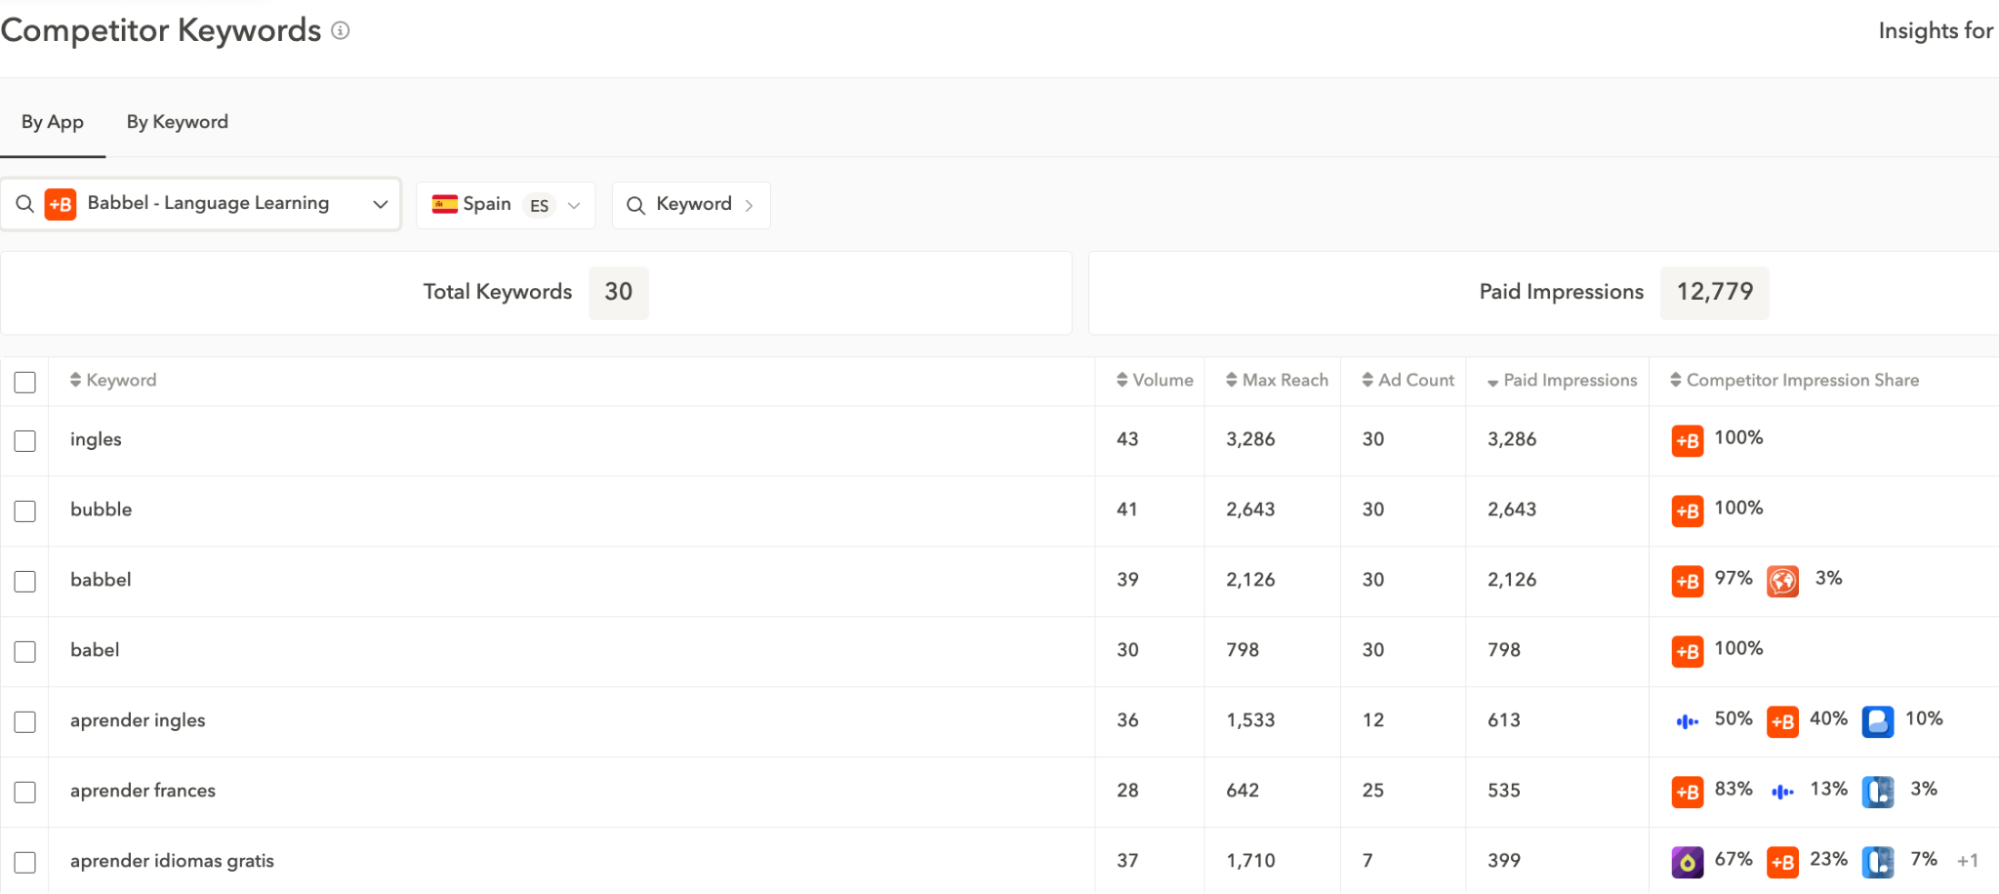1999x894 pixels.
Task: Check the box for aprender ingles
Action: [x=25, y=721]
